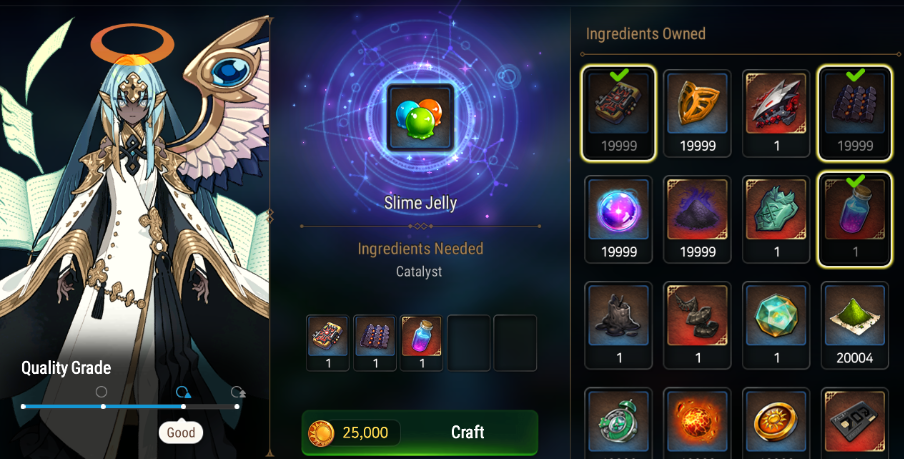Select the highest quality grade marker
Screen dimensions: 904x459
point(237,407)
